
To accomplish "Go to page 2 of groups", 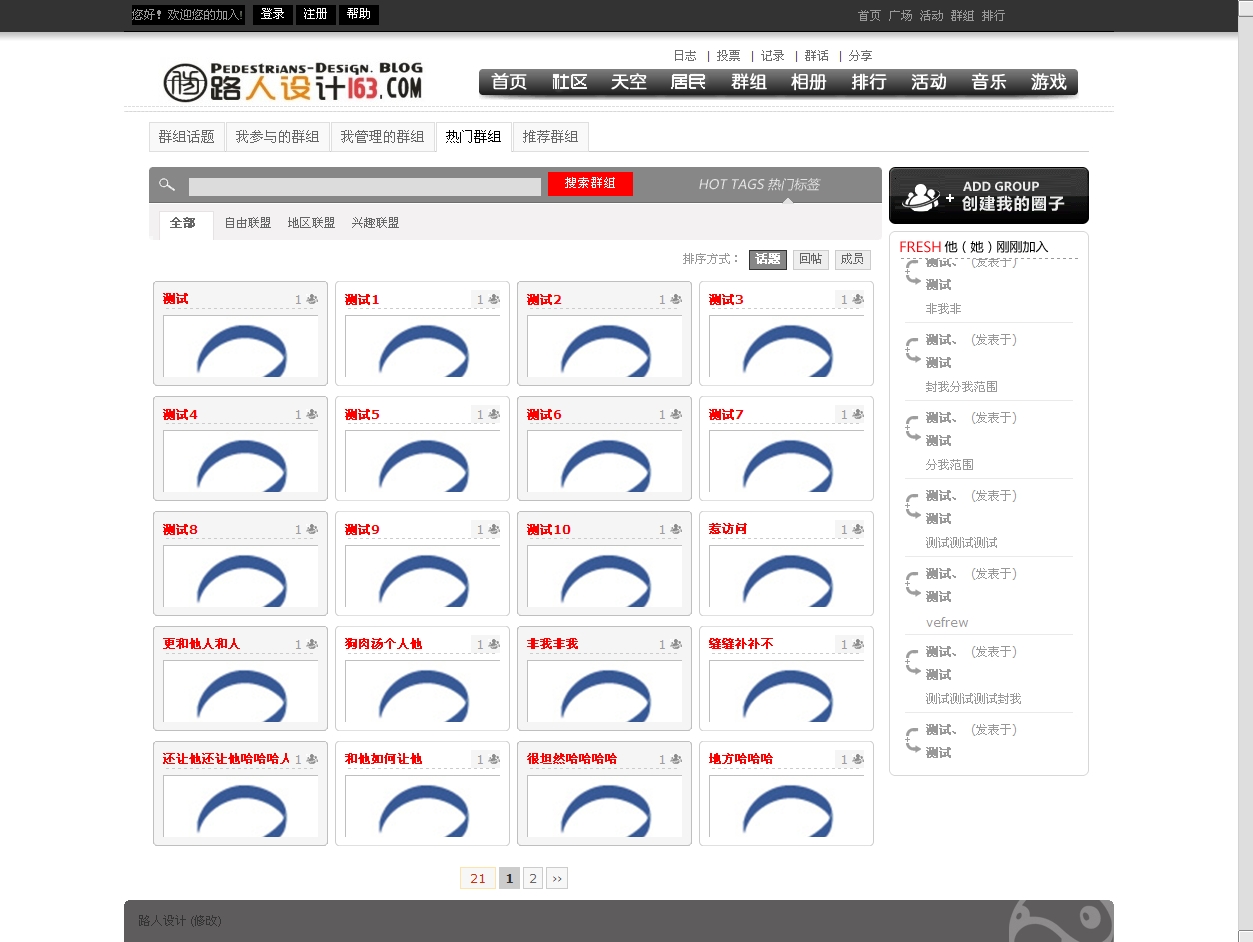I will 533,878.
